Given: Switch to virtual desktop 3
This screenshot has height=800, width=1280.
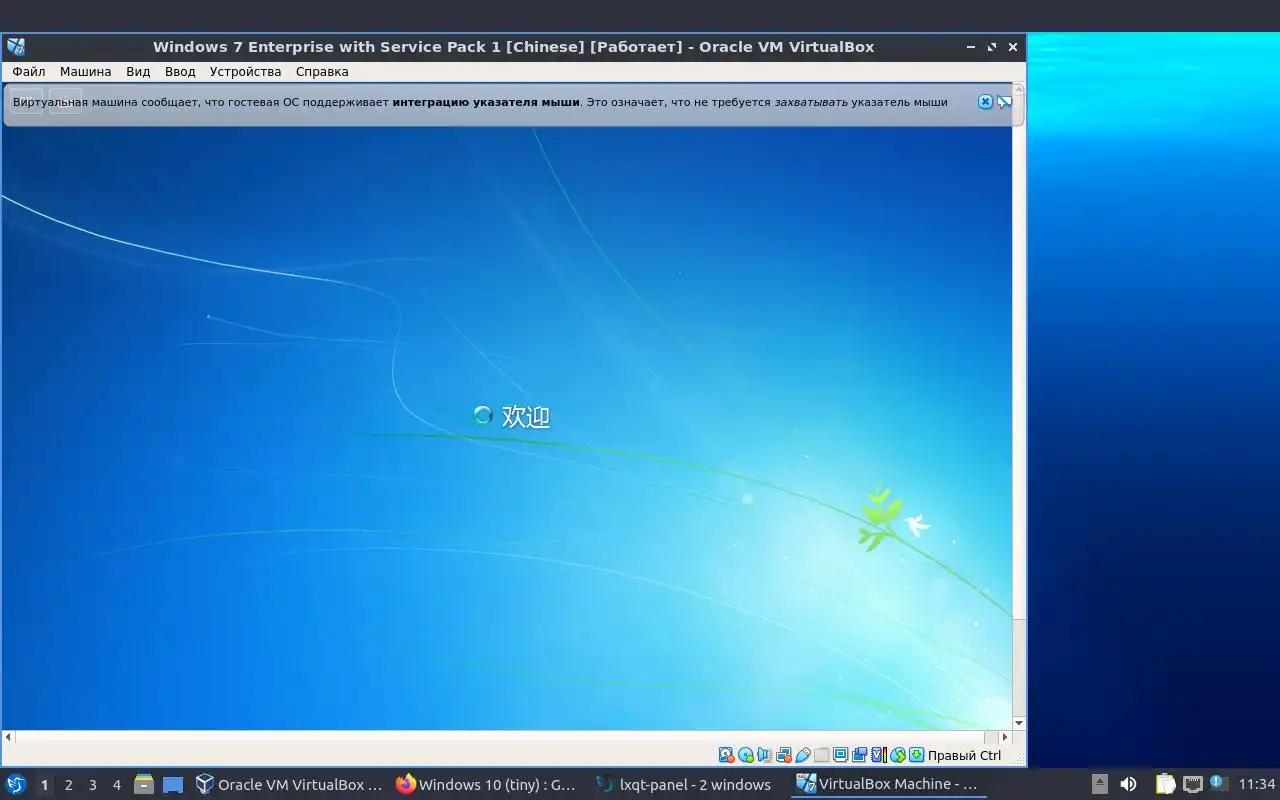Looking at the screenshot, I should 92,785.
